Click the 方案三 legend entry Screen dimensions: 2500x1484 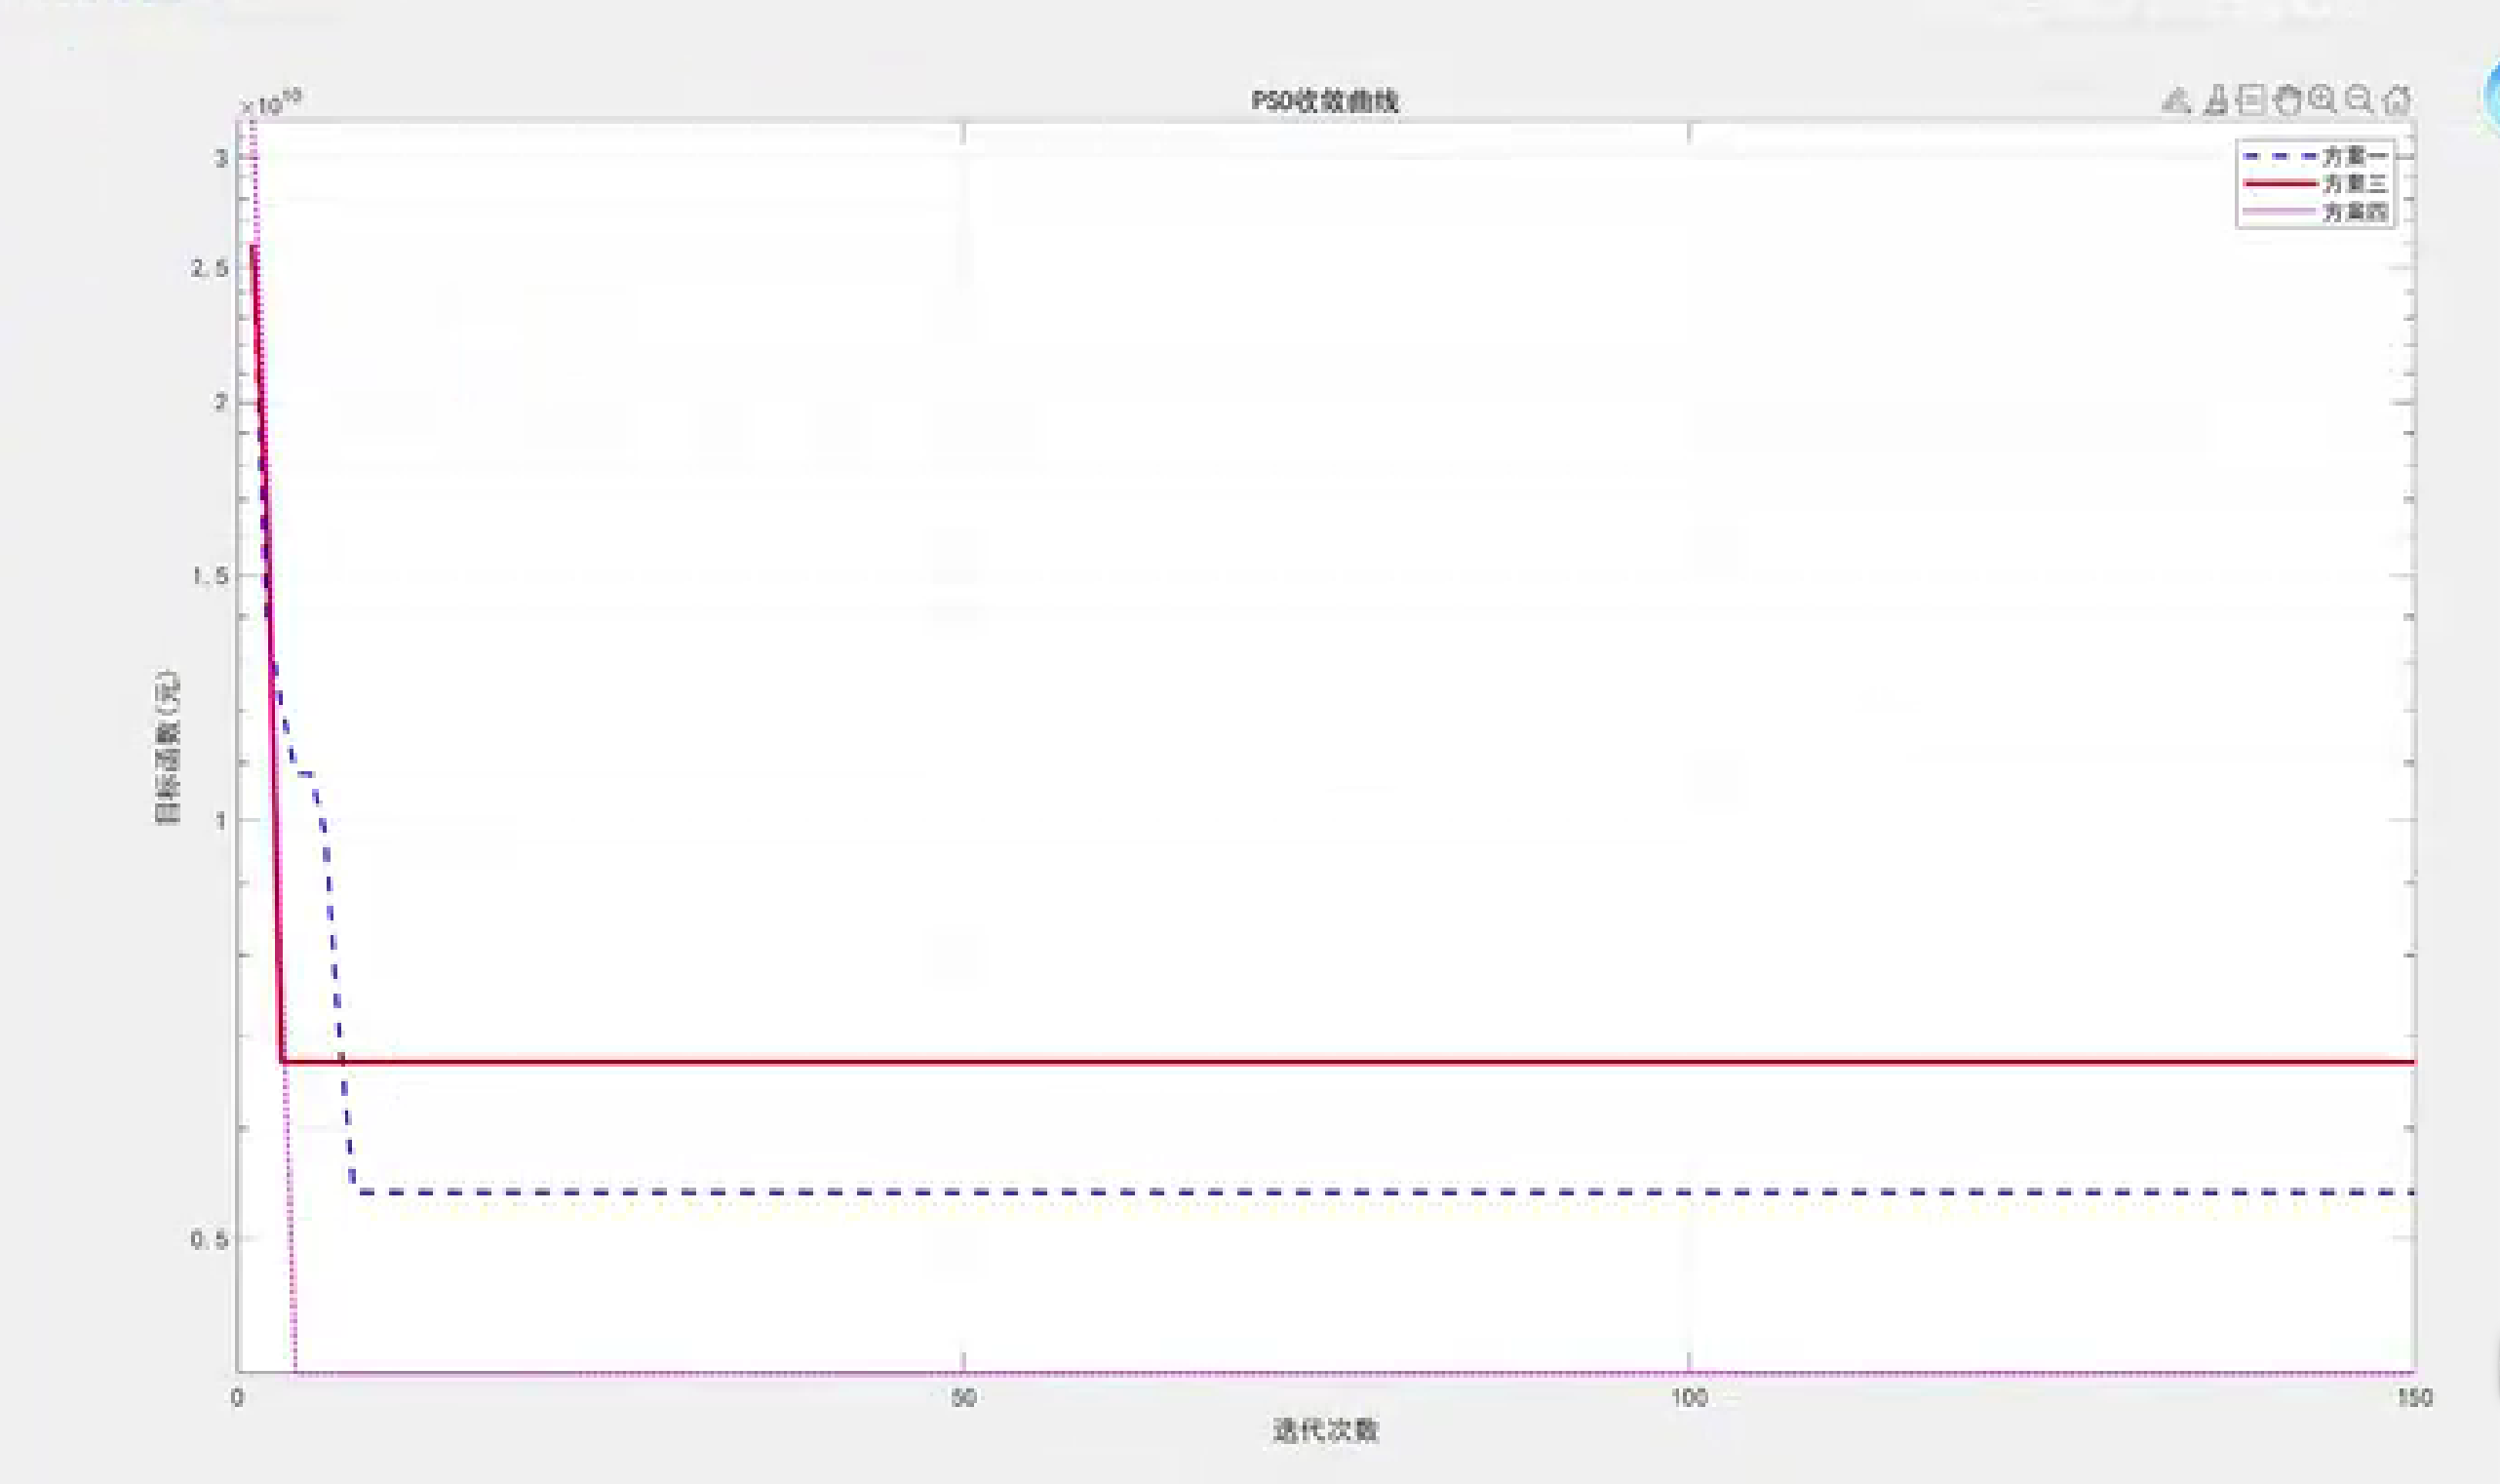pos(2355,184)
